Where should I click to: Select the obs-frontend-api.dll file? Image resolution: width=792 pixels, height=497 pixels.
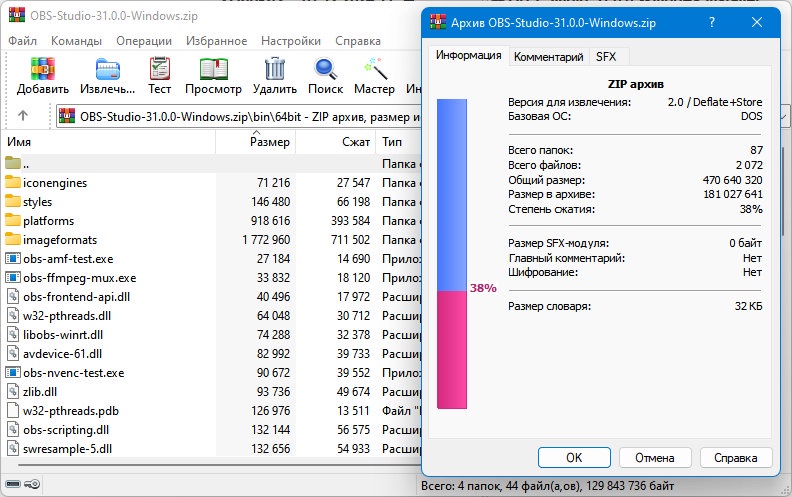(76, 296)
